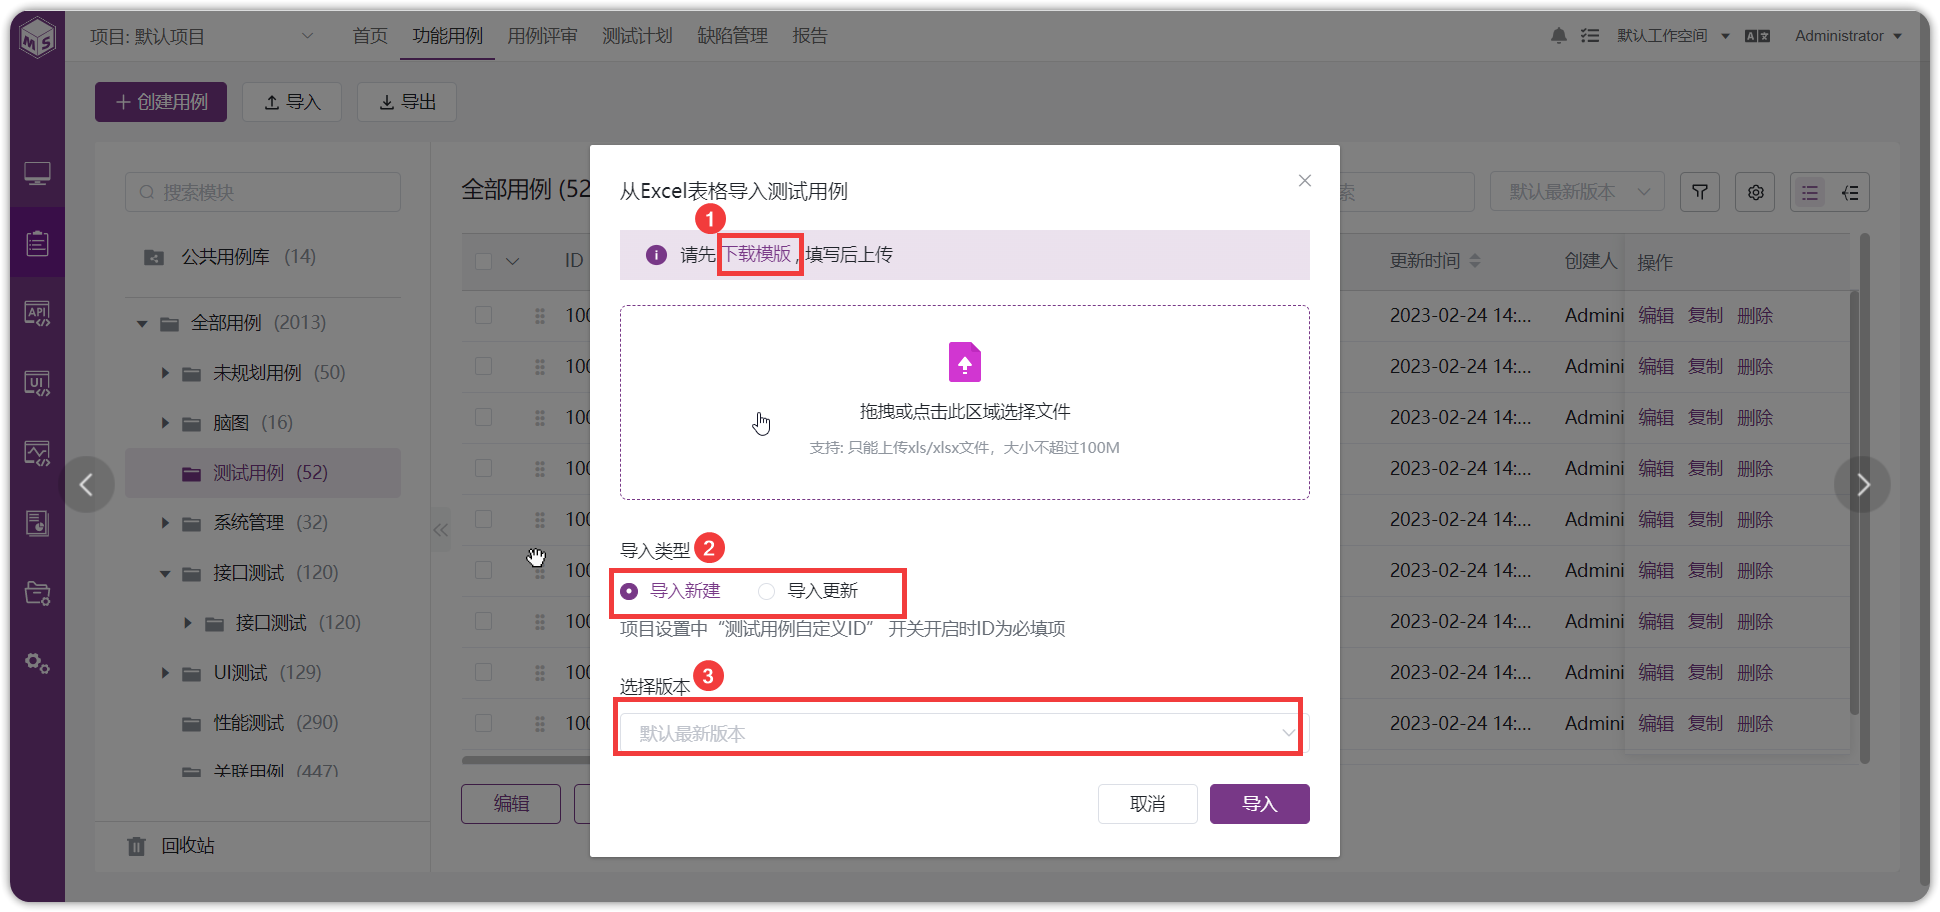The width and height of the screenshot is (1940, 912).
Task: Switch to the 用例评审 tab
Action: (x=542, y=36)
